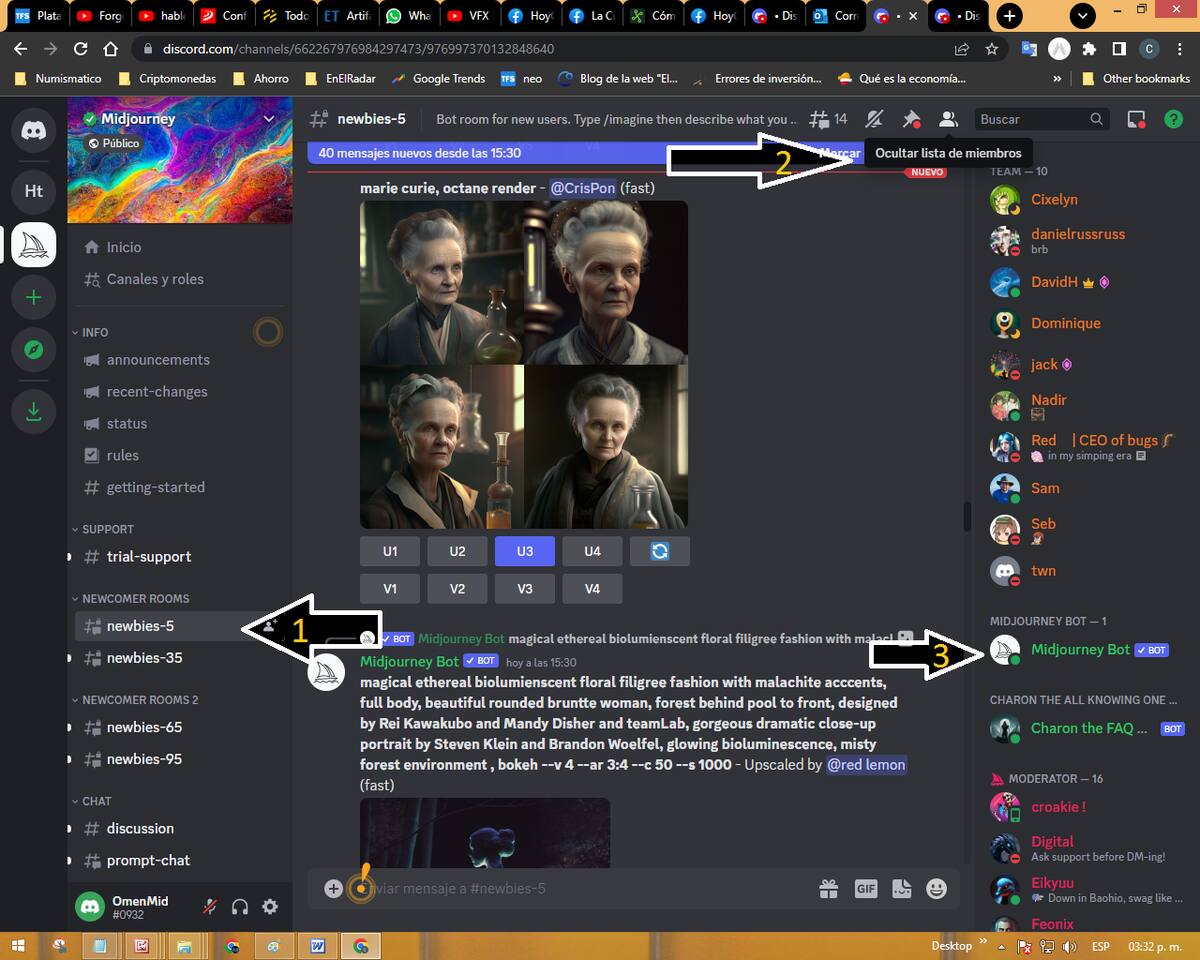Click the chat scrollbar thumb
Viewport: 1200px width, 960px height.
tap(967, 516)
